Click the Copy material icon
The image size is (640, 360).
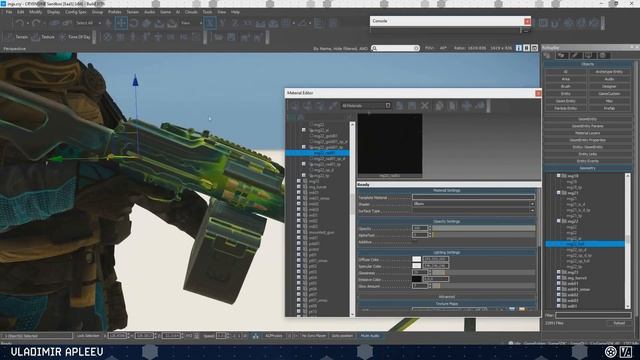coord(439,106)
